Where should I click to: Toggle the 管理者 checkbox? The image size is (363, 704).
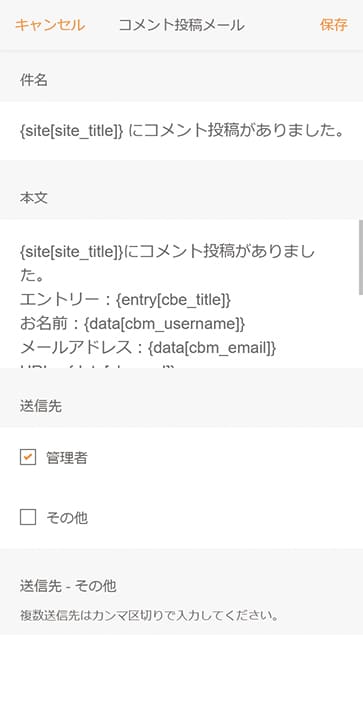[x=28, y=458]
